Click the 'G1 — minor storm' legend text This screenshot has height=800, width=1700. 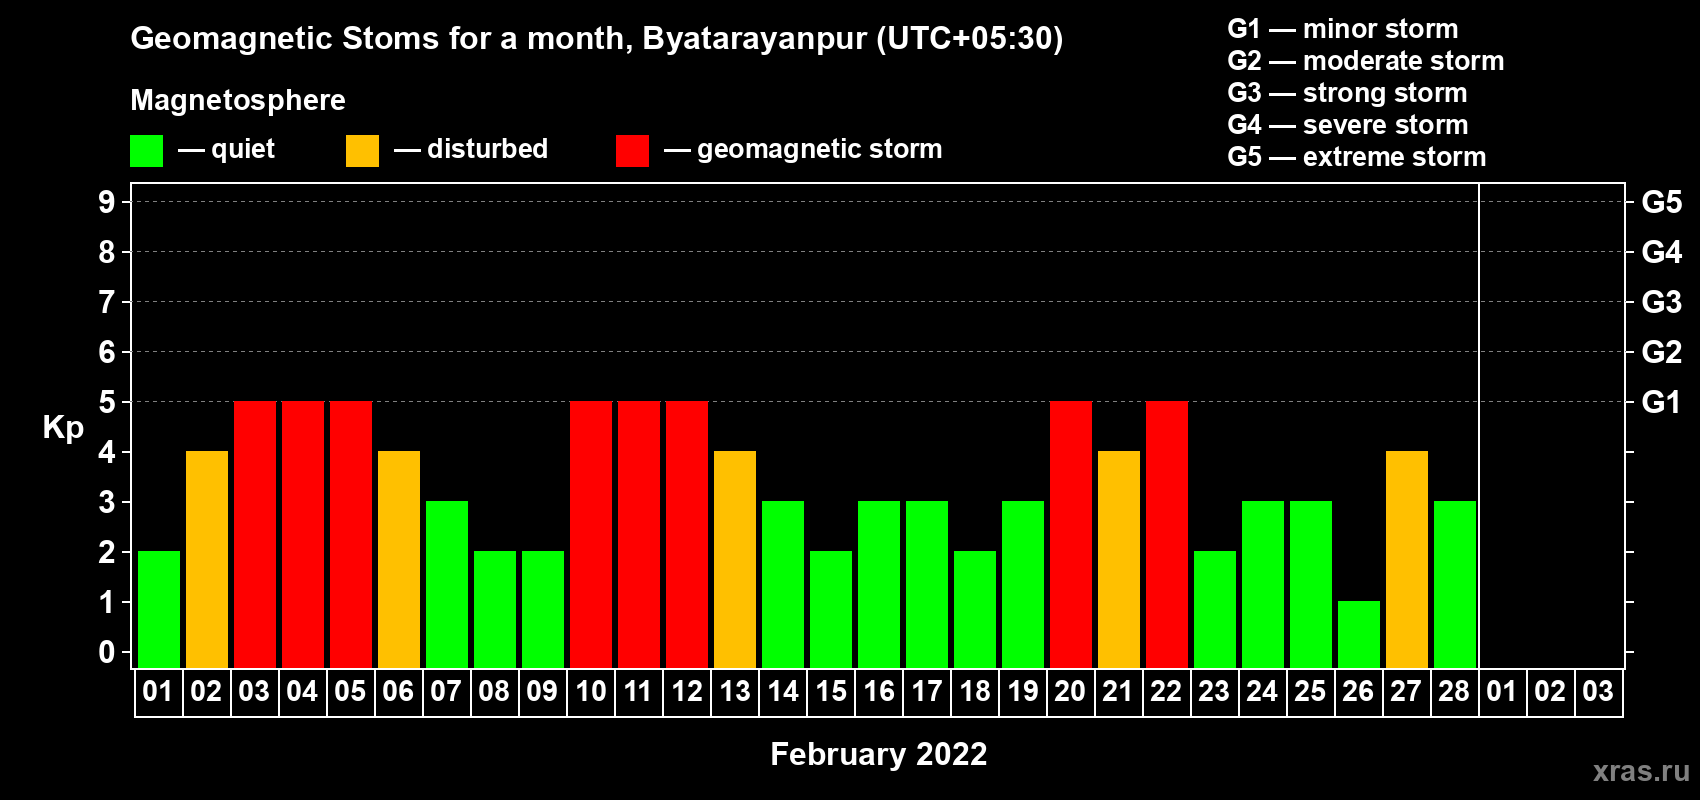point(1343,29)
